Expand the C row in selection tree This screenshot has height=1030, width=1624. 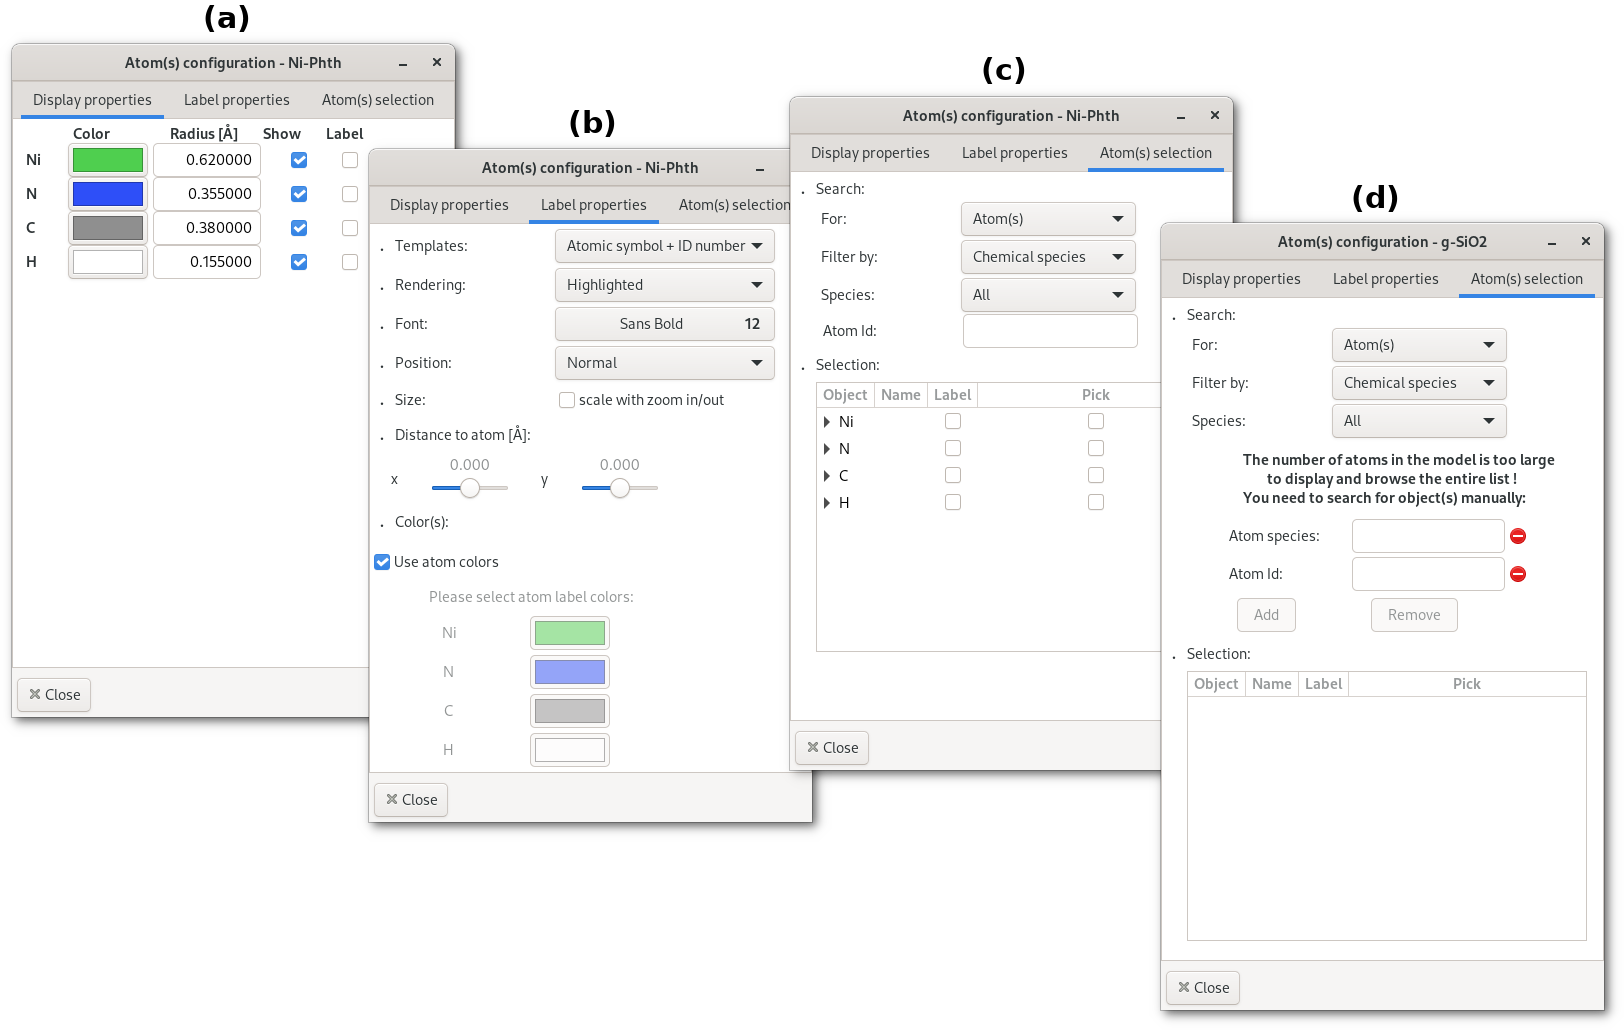point(827,476)
